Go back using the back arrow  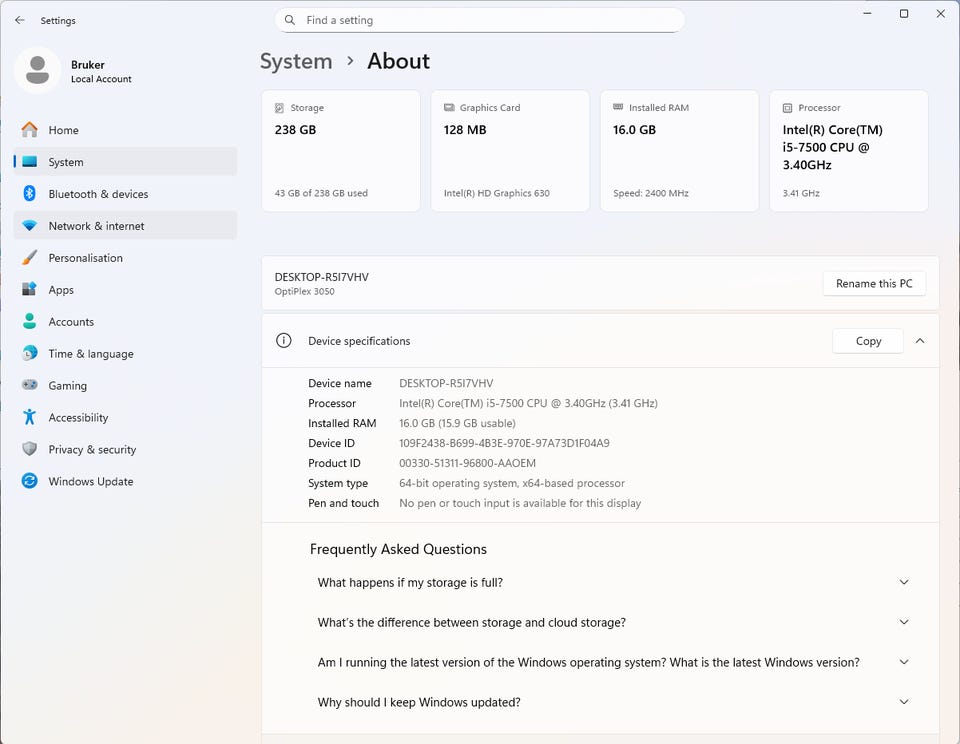(20, 20)
